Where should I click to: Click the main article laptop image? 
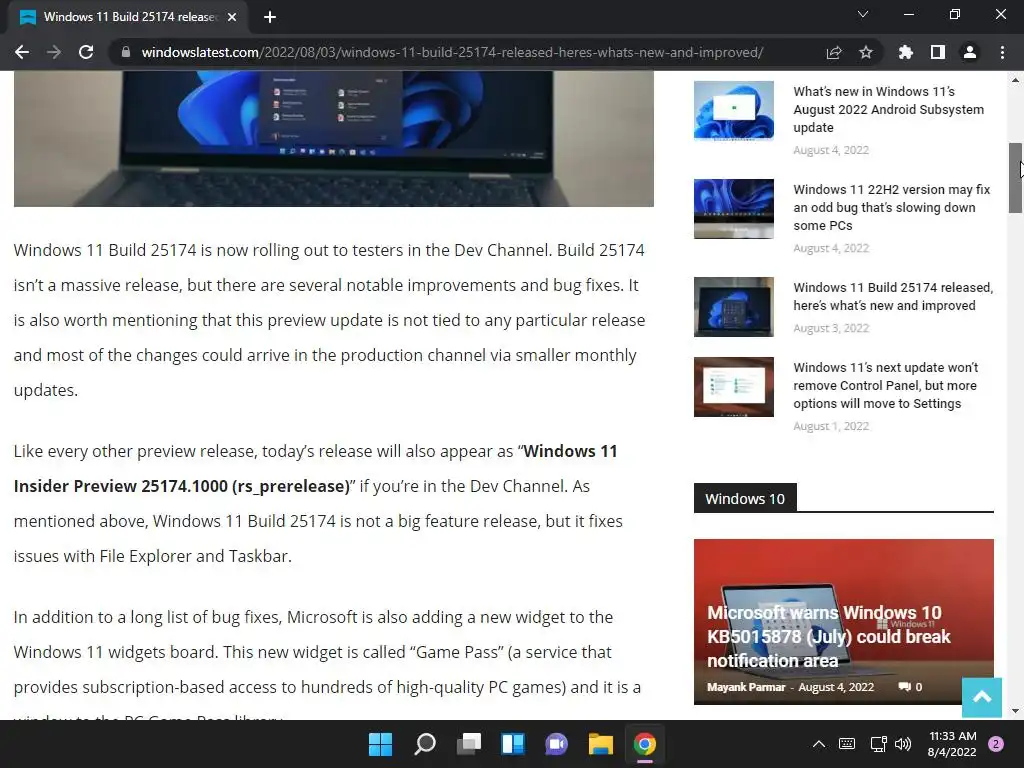[334, 138]
